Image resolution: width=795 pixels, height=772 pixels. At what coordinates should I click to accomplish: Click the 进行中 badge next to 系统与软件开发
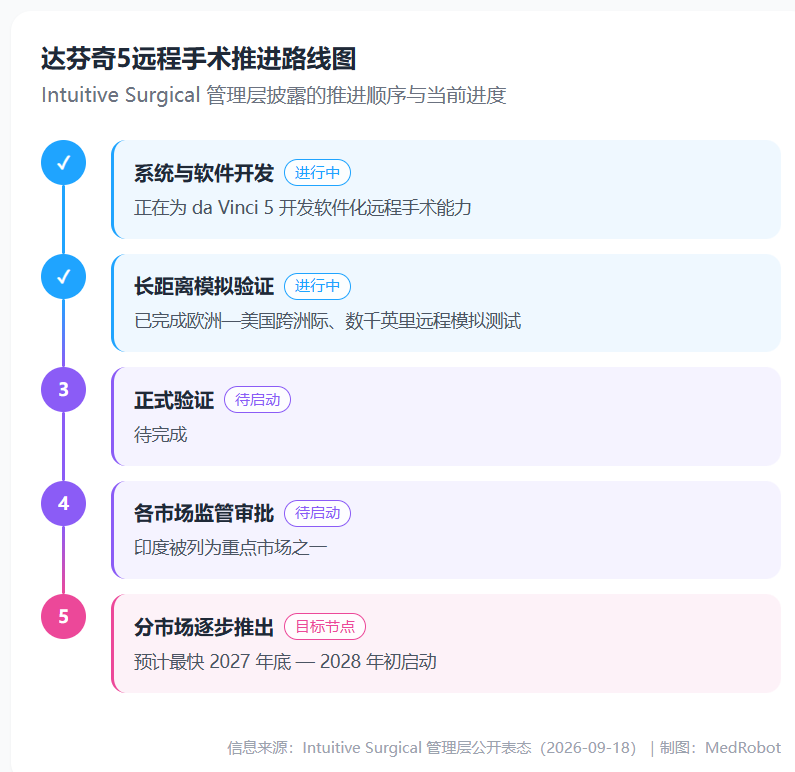pos(317,173)
